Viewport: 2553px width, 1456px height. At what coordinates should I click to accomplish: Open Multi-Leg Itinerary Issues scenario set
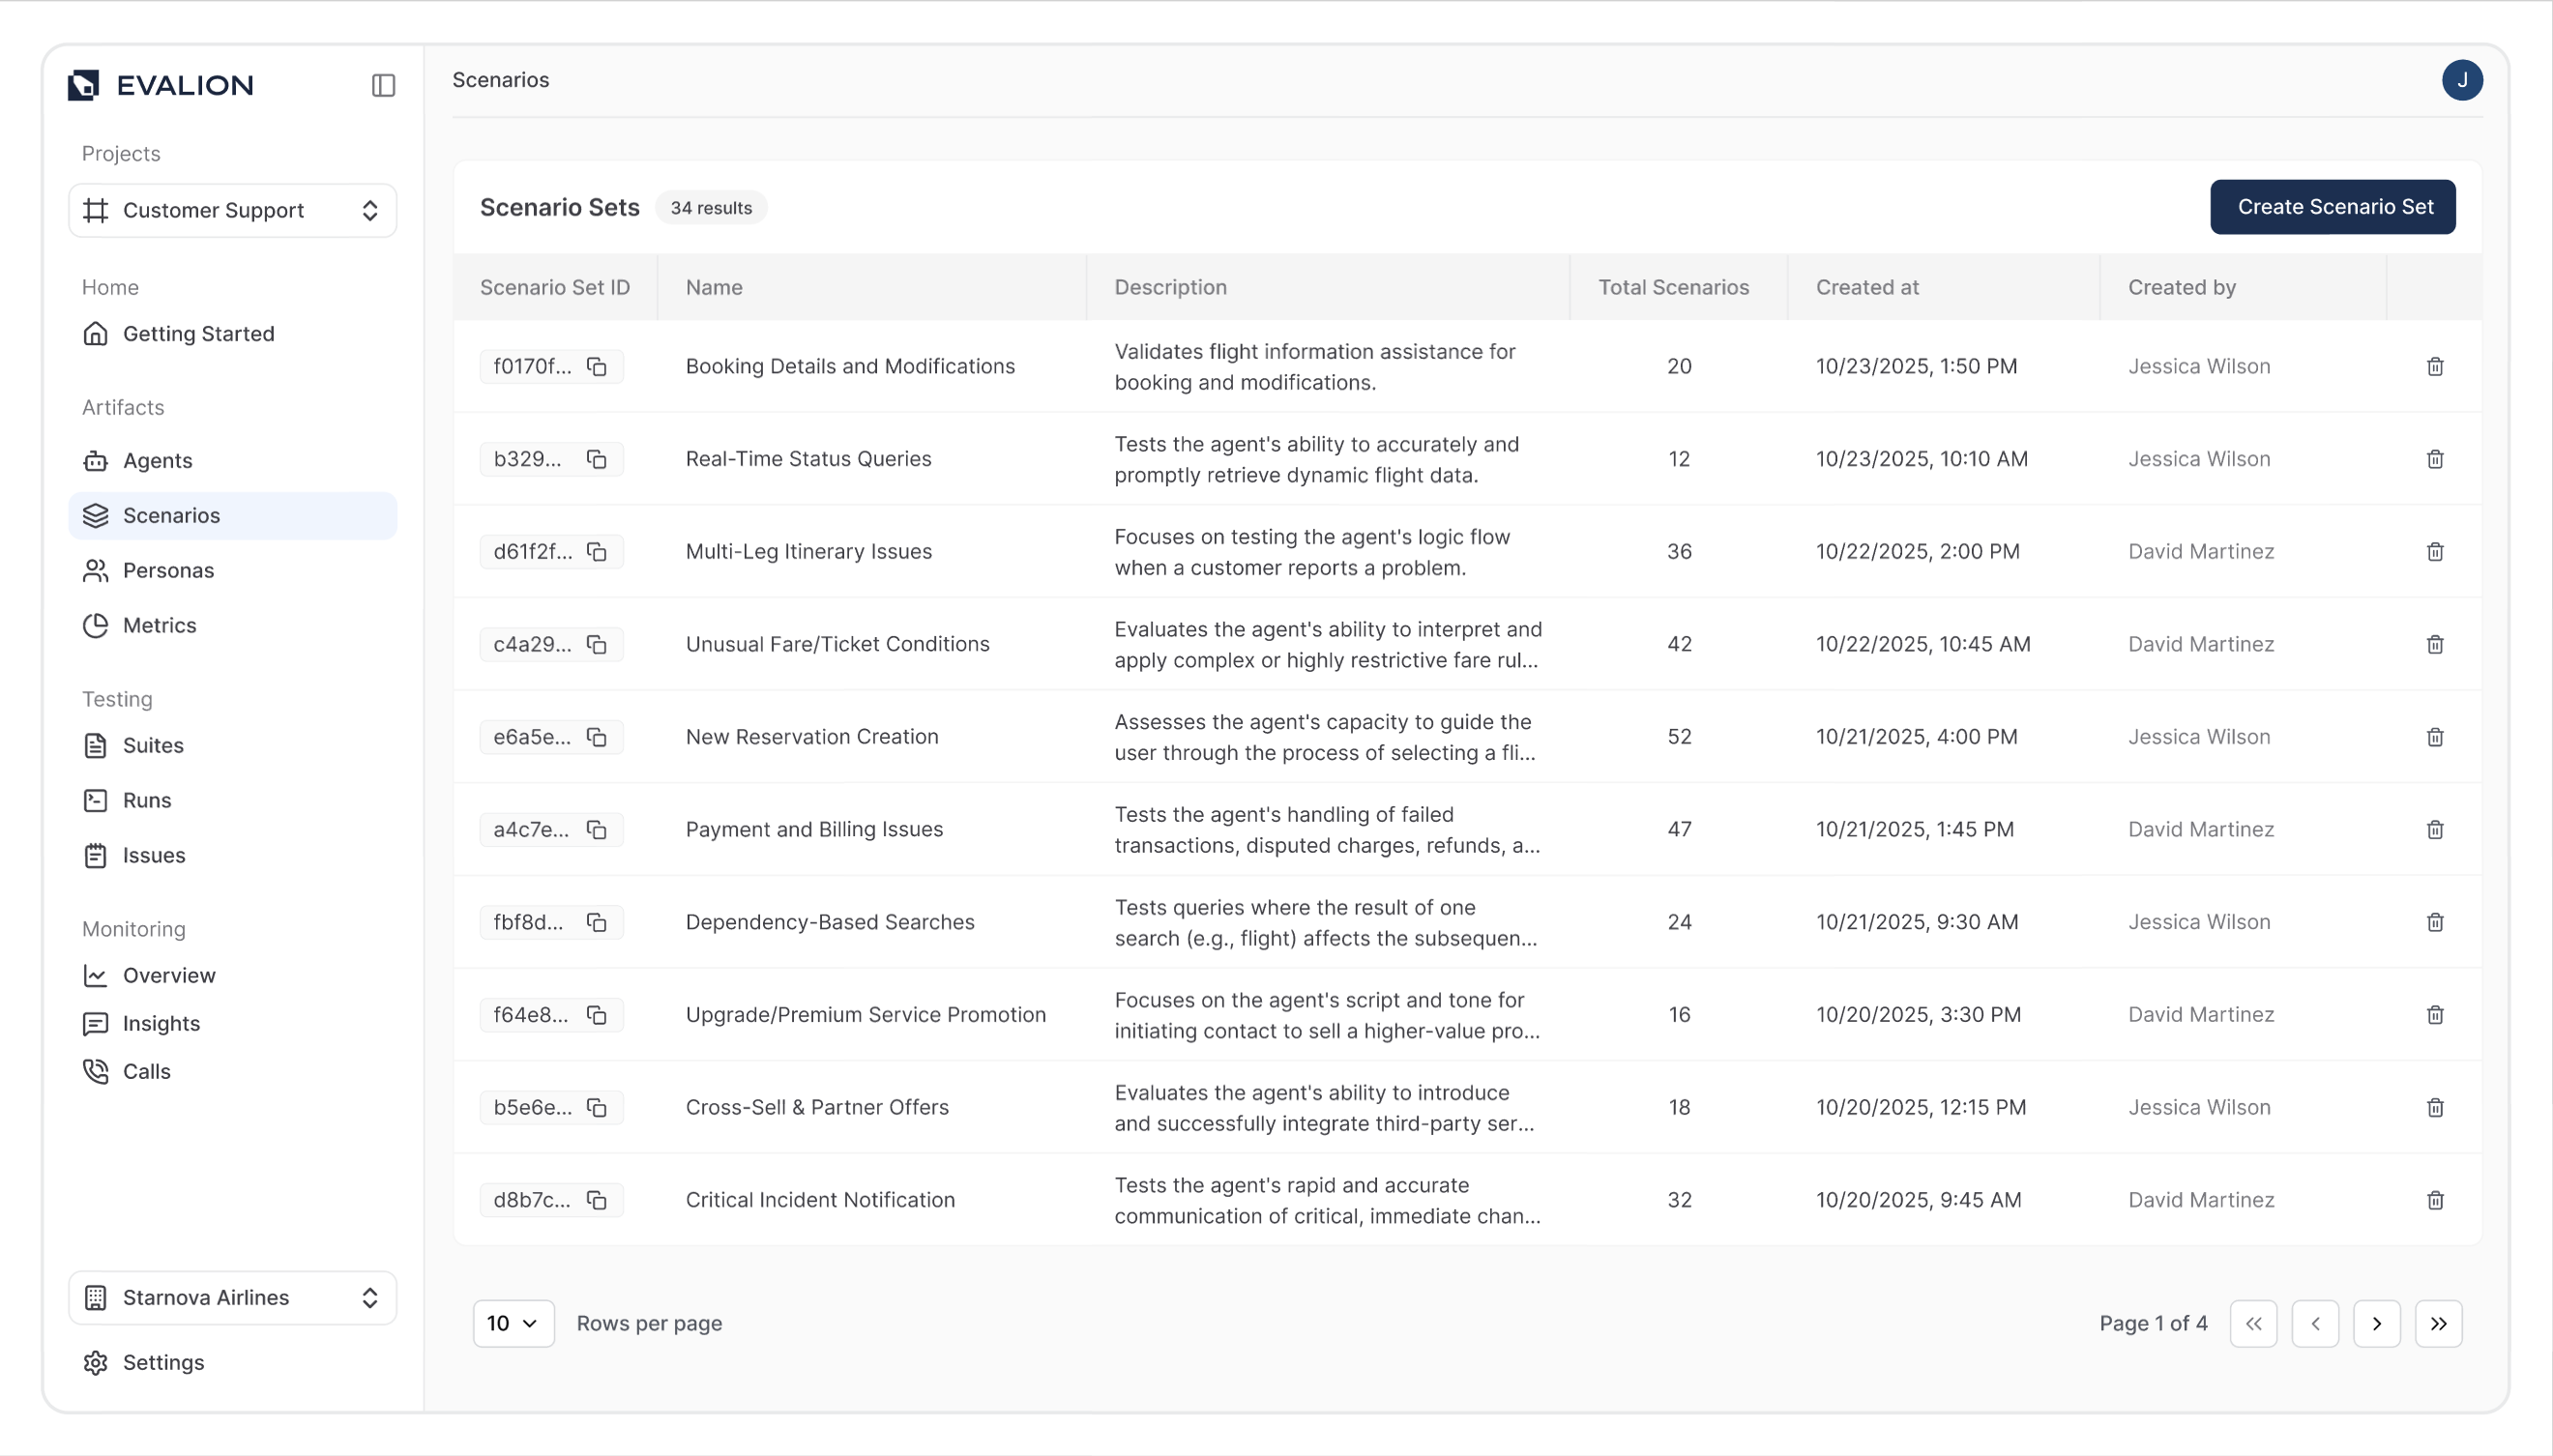pyautogui.click(x=808, y=551)
